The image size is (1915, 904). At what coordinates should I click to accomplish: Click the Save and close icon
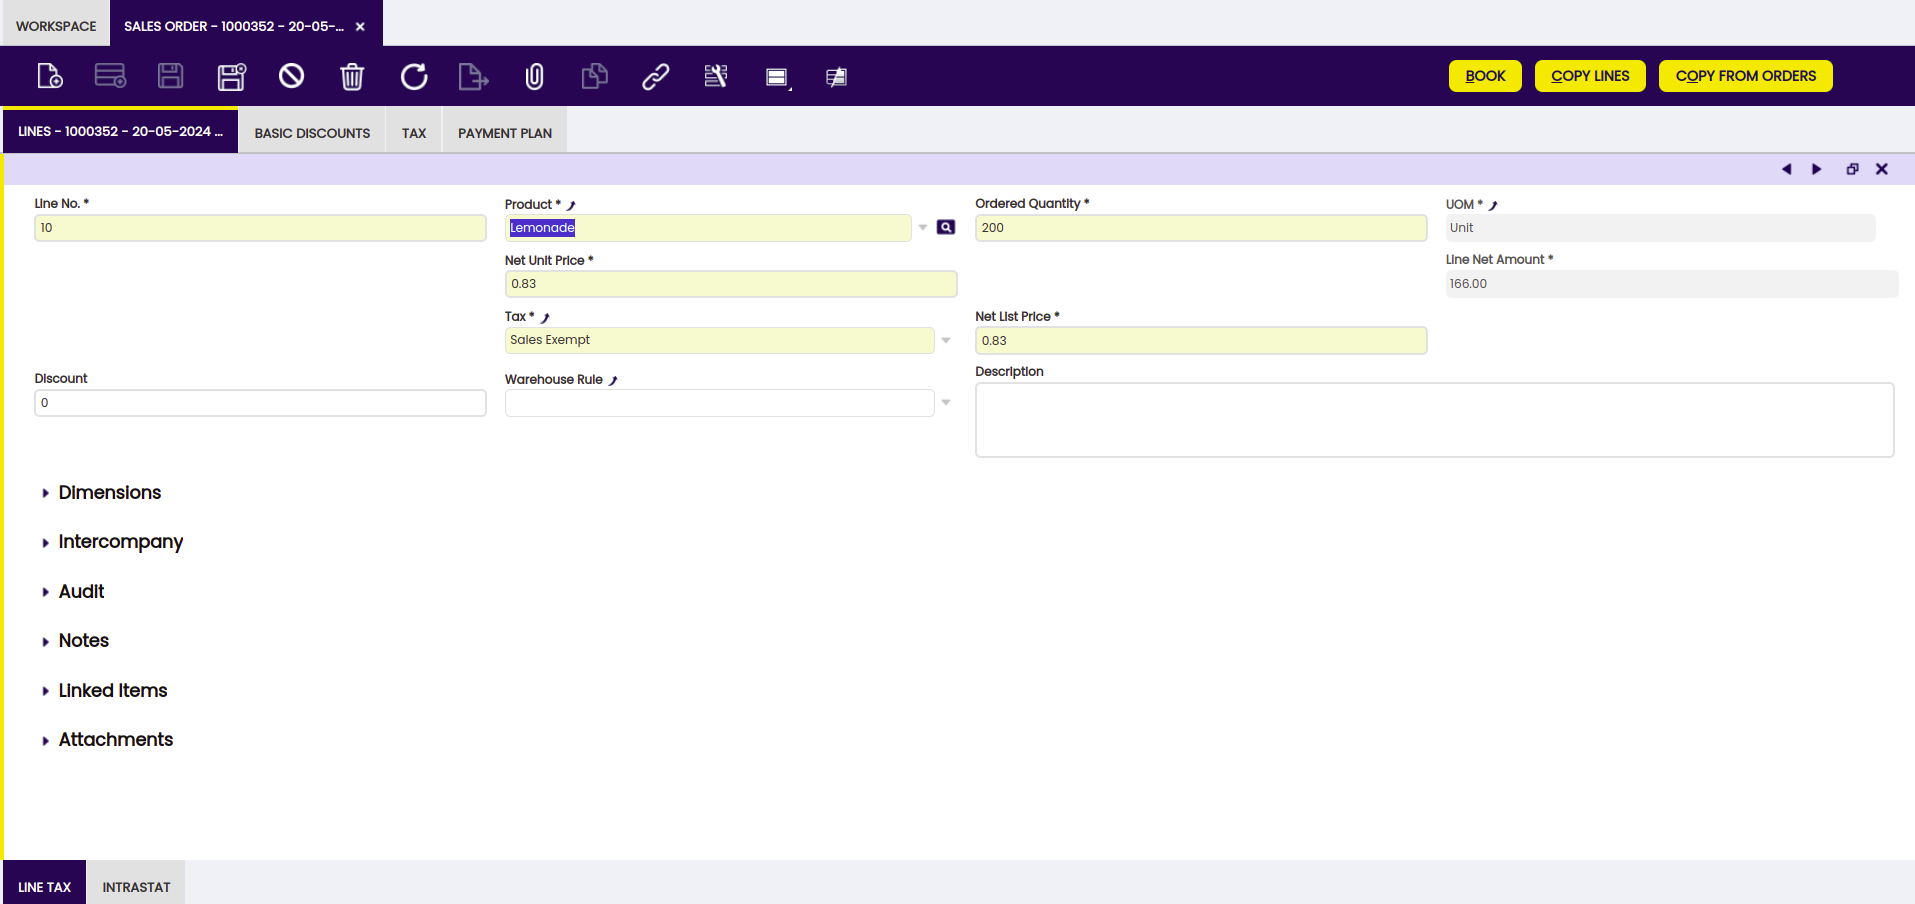tap(232, 76)
